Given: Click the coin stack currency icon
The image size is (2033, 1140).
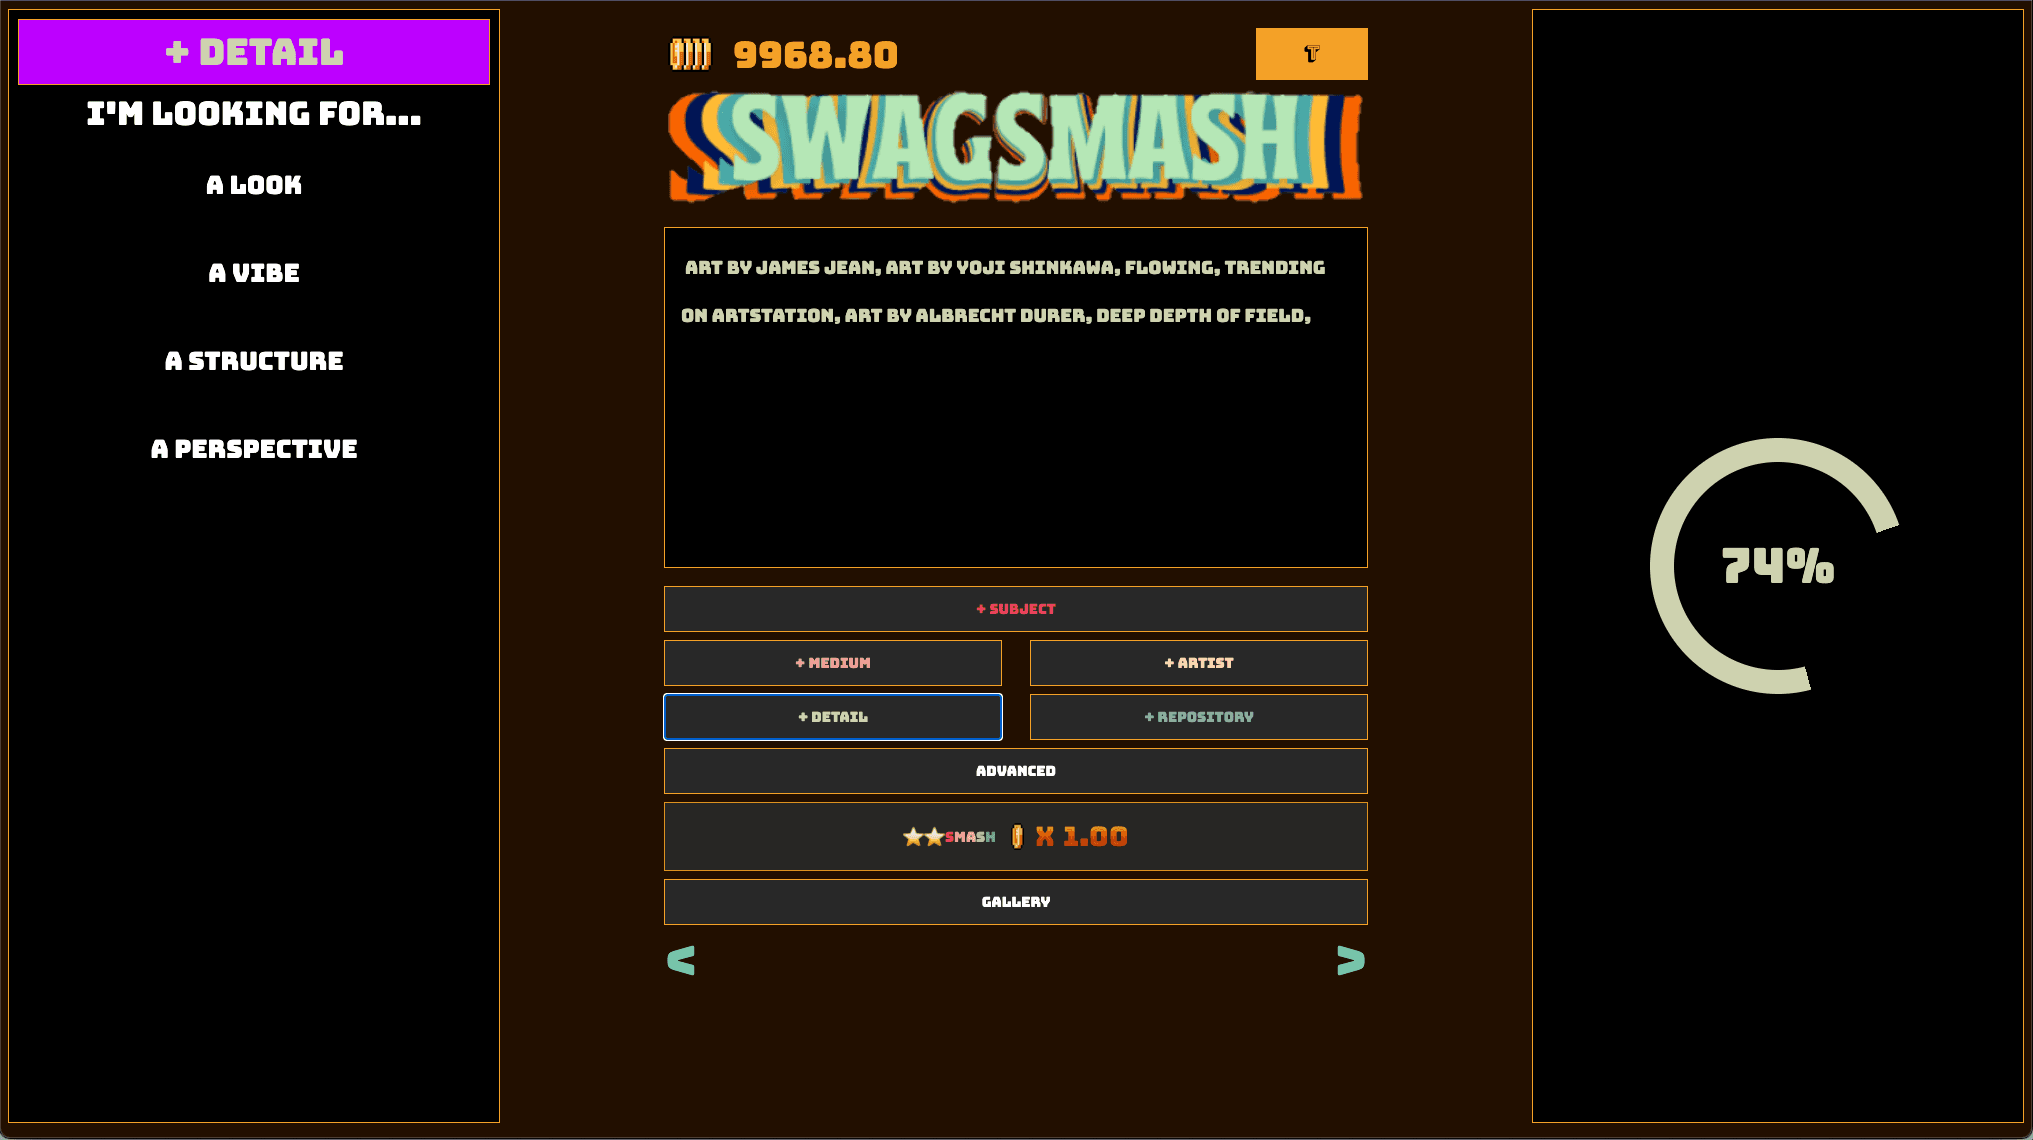Looking at the screenshot, I should point(689,55).
